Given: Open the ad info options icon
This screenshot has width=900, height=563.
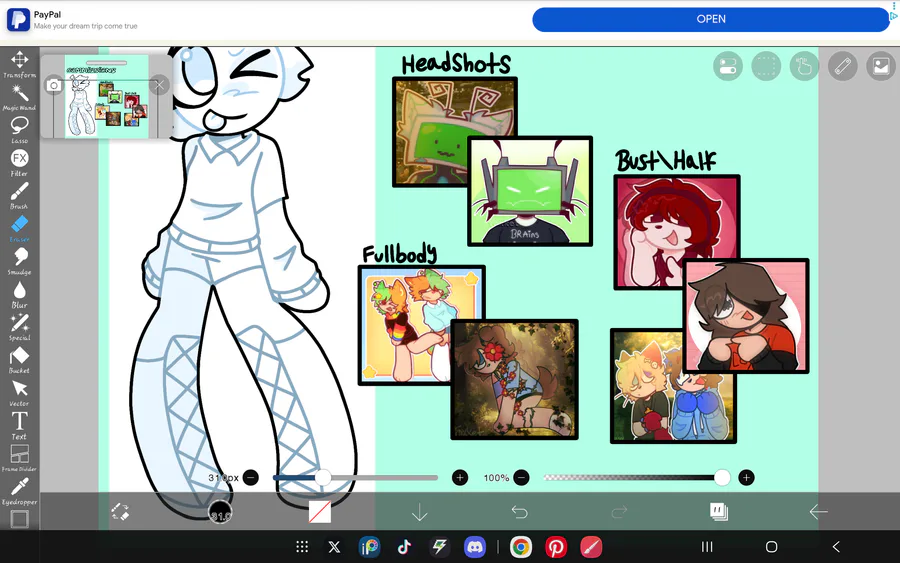Looking at the screenshot, I should click(x=894, y=5).
